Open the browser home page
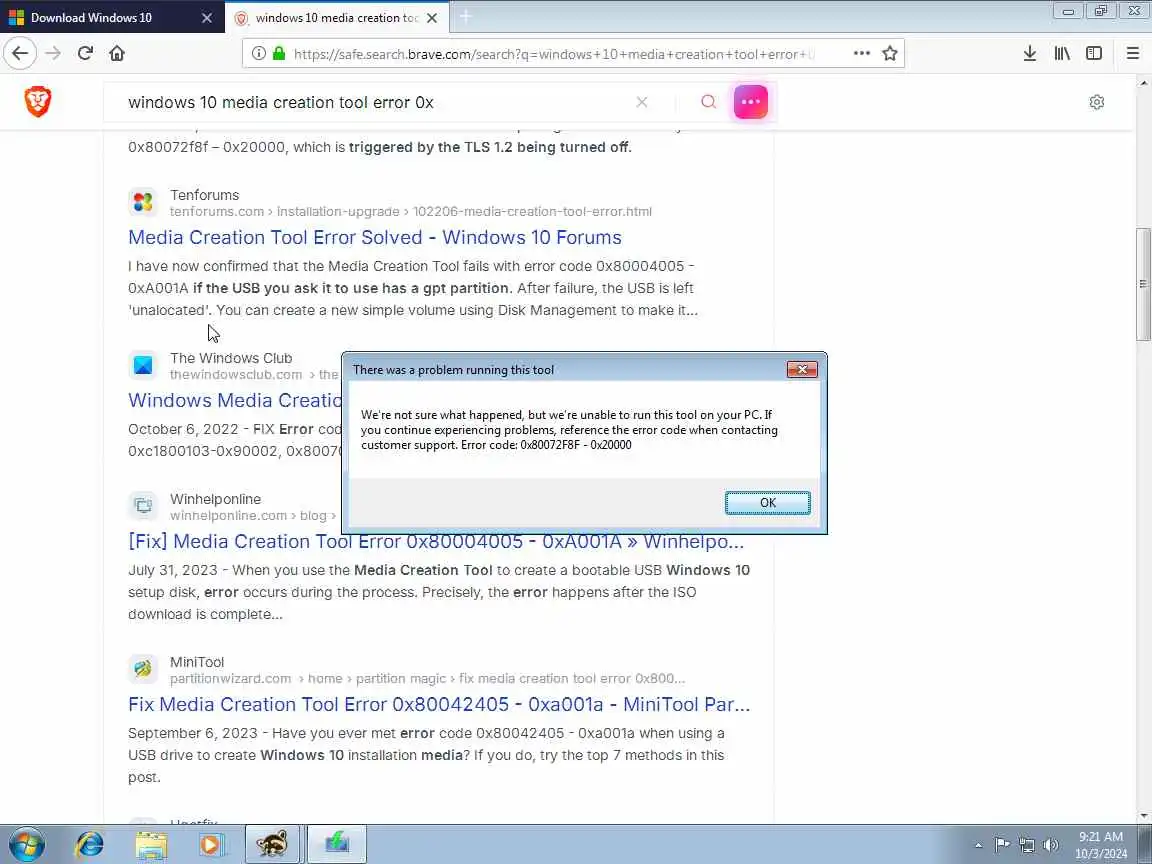This screenshot has height=864, width=1152. pyautogui.click(x=117, y=53)
